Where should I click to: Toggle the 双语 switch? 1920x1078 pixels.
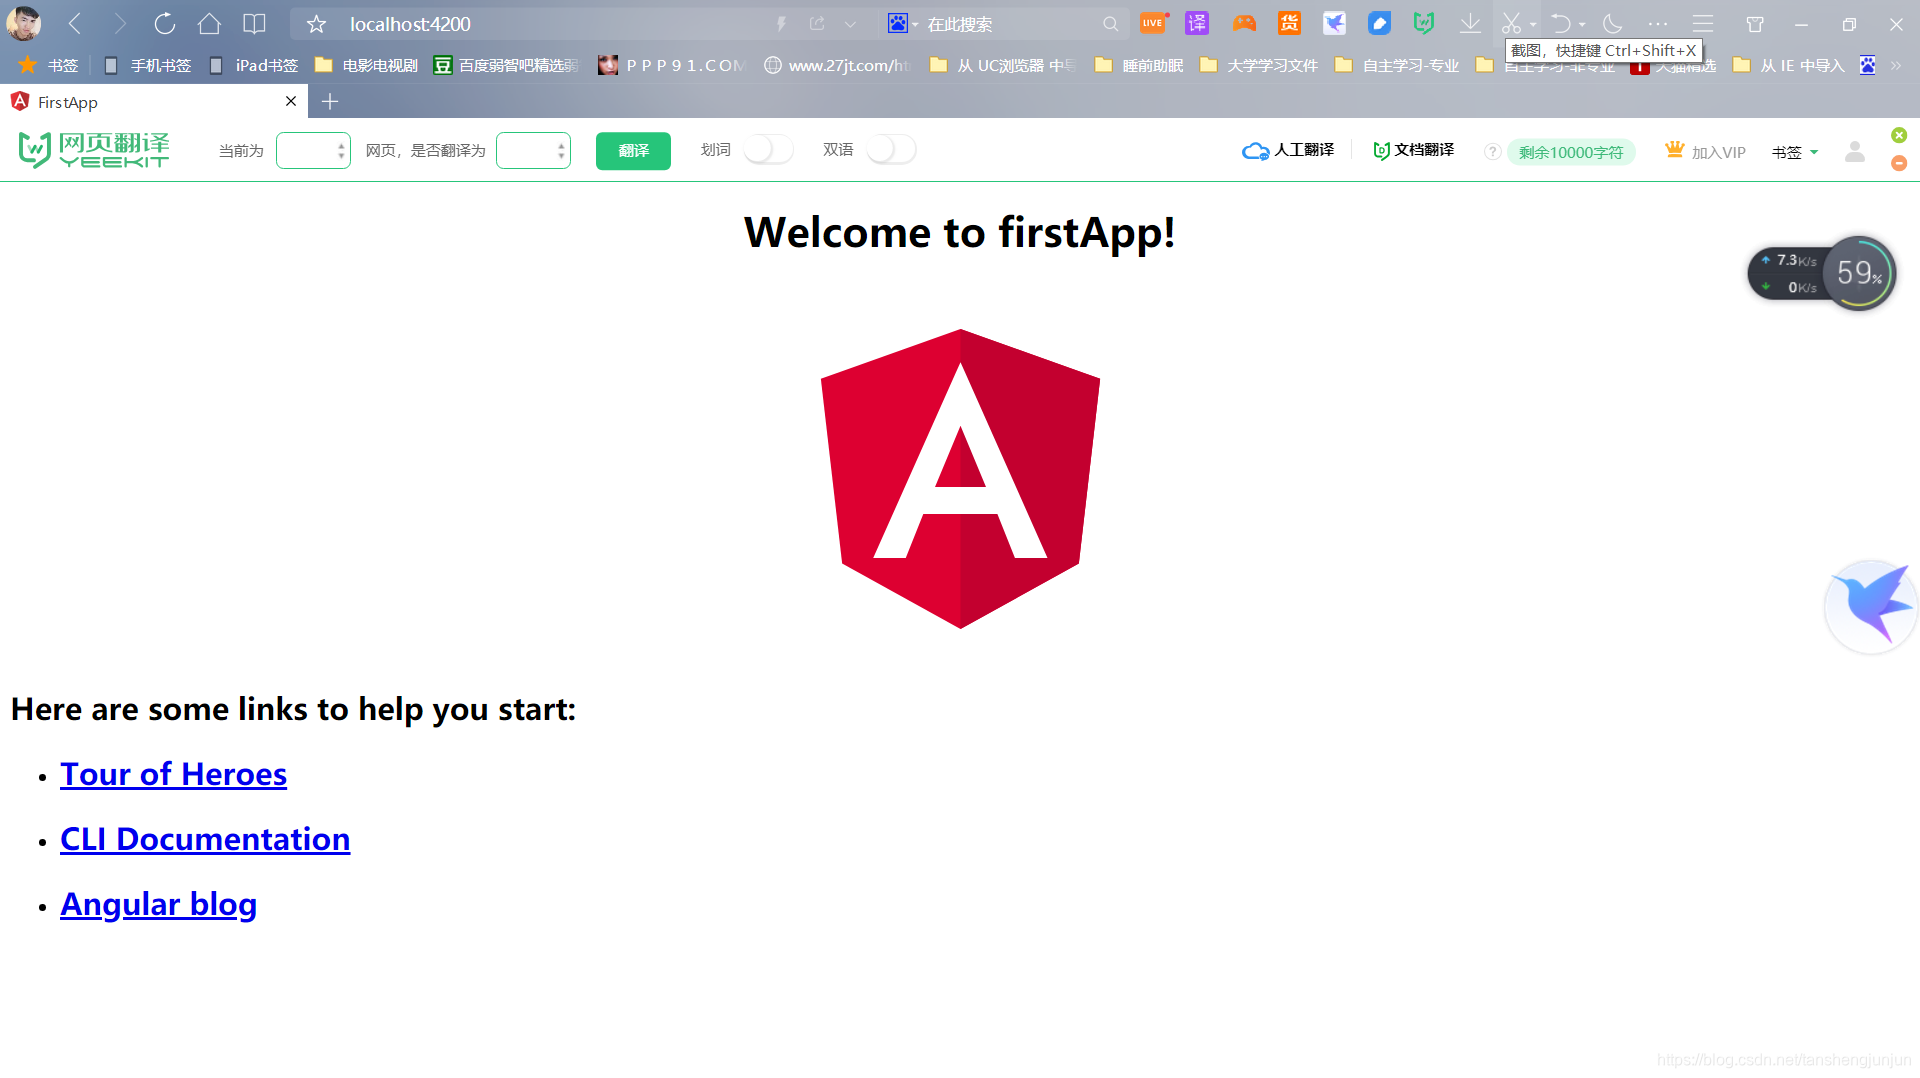pos(891,149)
